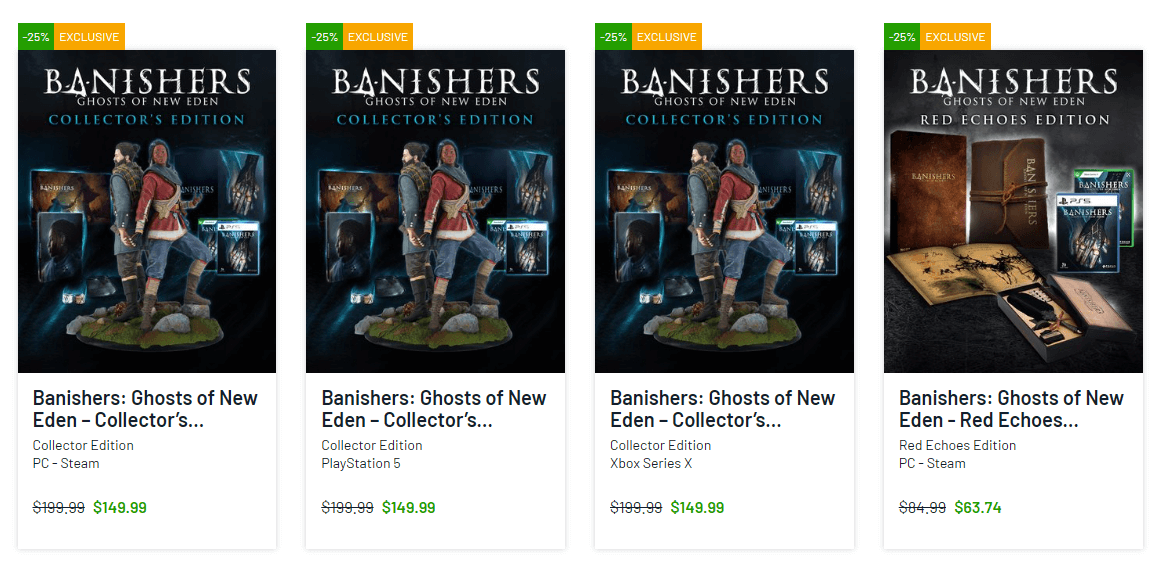Click the EXCLUSIVE badge on PC Steam Collector's card

click(89, 37)
